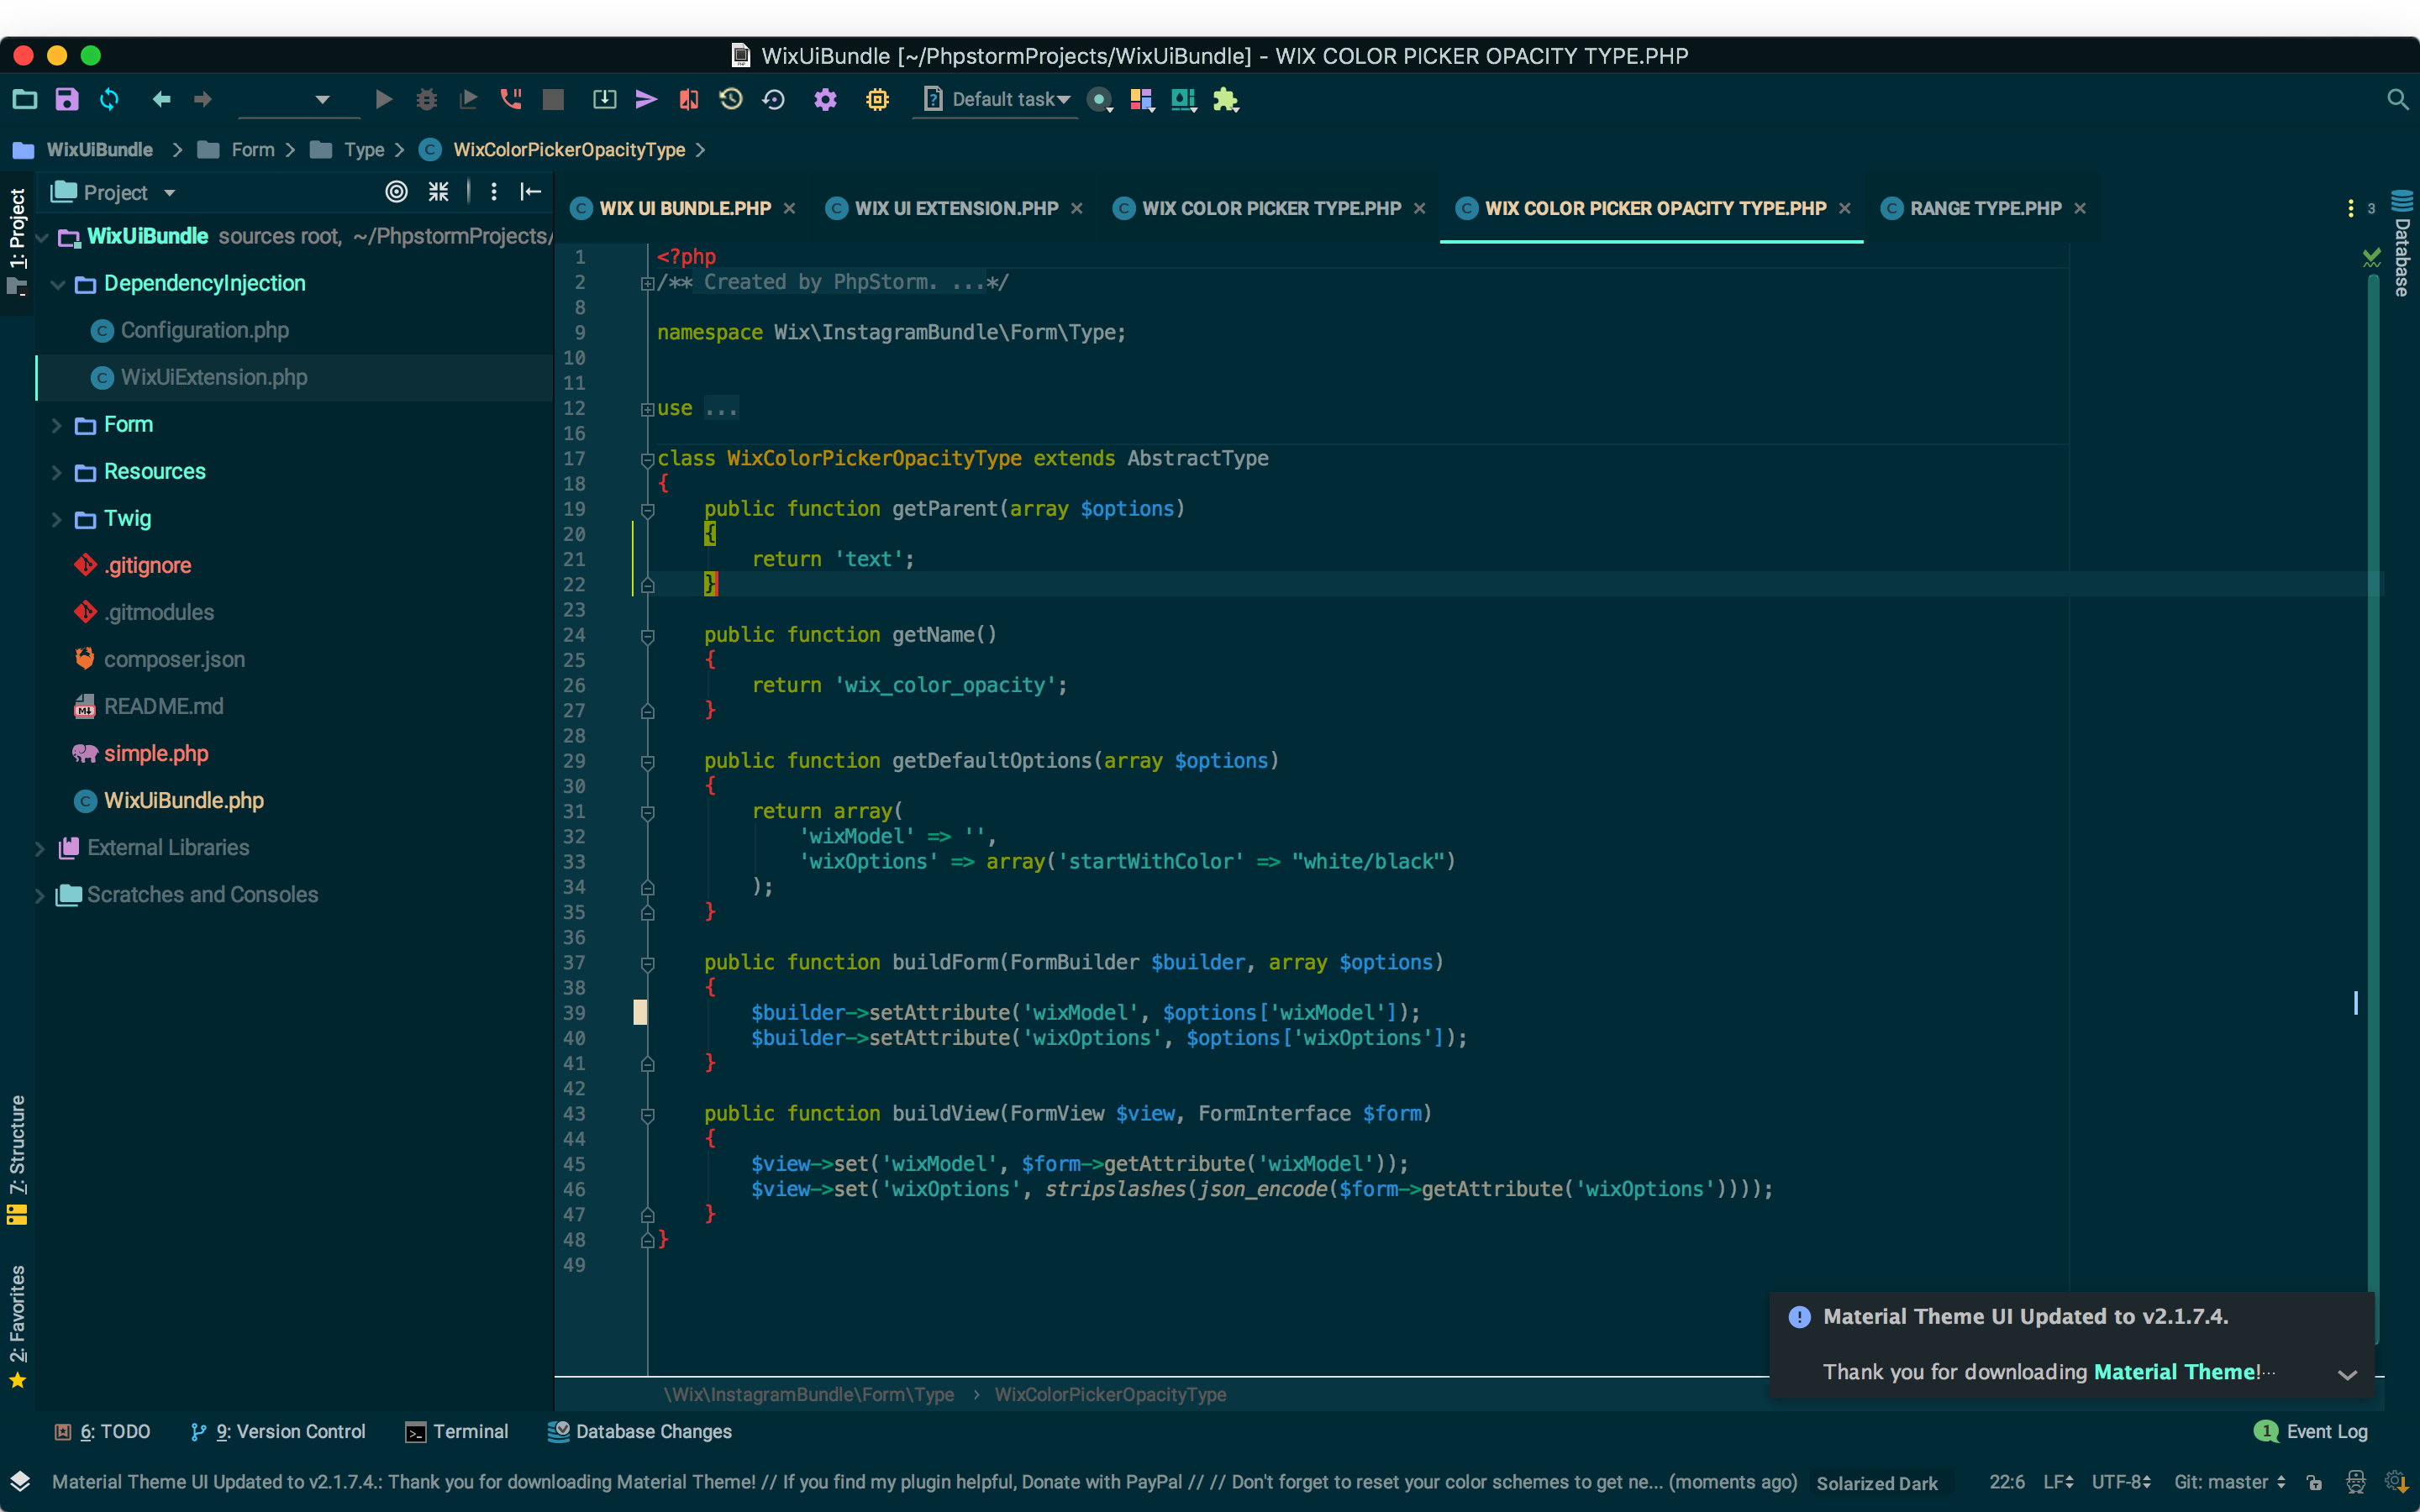Screen dimensions: 2420x1512
Task: Open the Search everywhere icon
Action: (2399, 99)
